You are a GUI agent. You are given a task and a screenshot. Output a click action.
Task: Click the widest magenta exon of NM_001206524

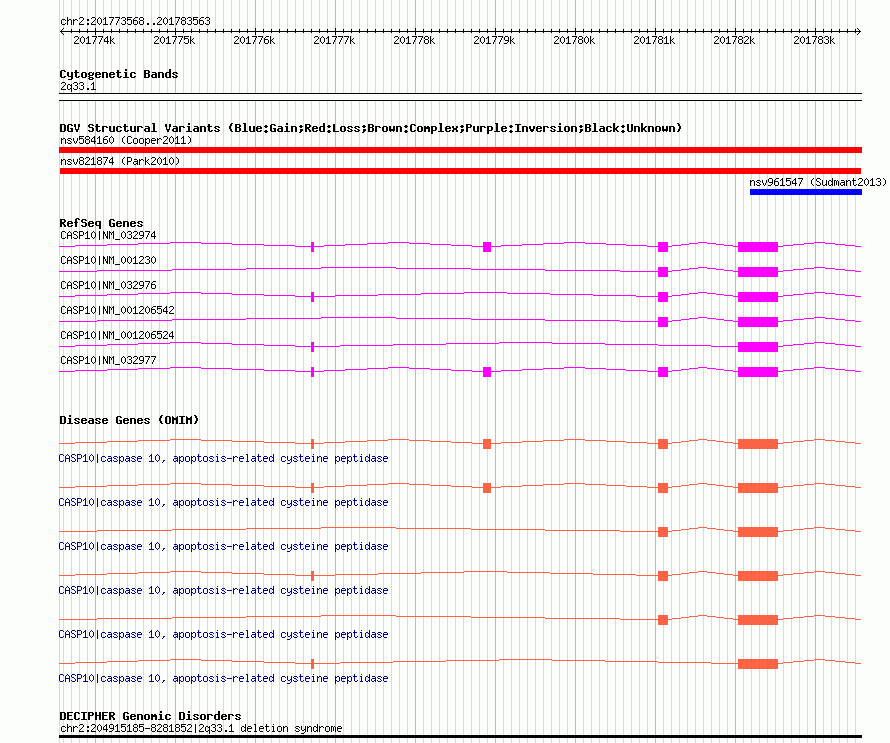tap(758, 347)
